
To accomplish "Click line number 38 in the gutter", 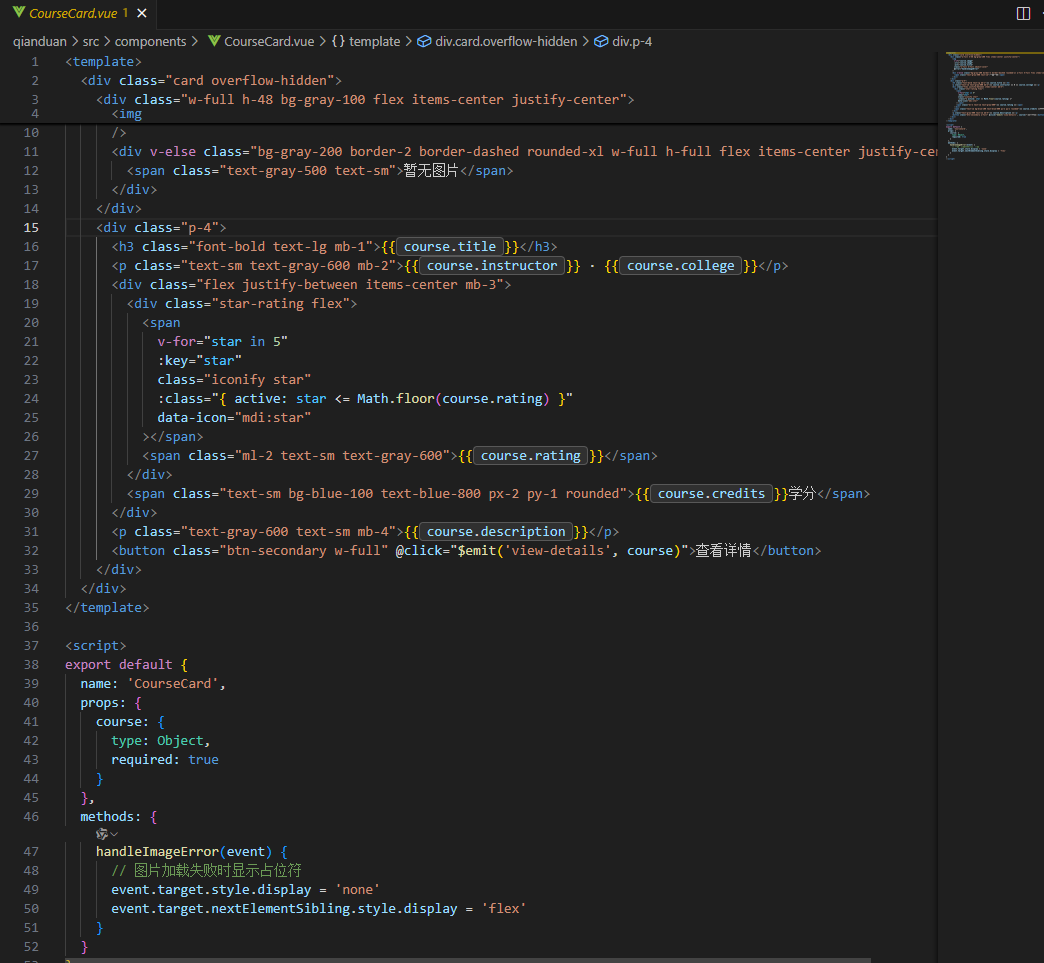I will click(31, 665).
